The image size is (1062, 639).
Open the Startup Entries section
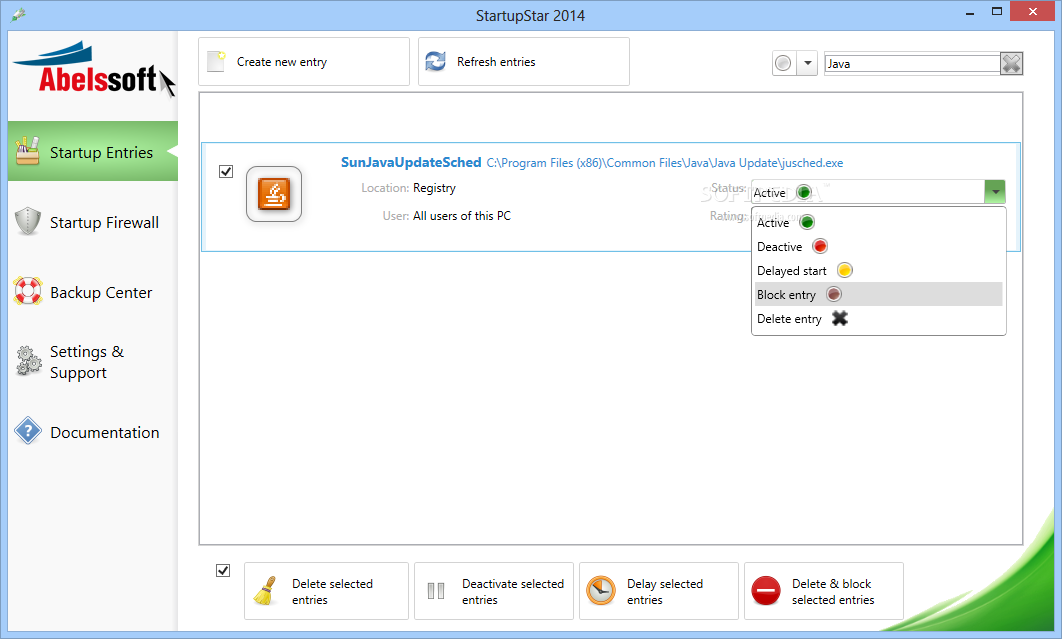pyautogui.click(x=93, y=151)
